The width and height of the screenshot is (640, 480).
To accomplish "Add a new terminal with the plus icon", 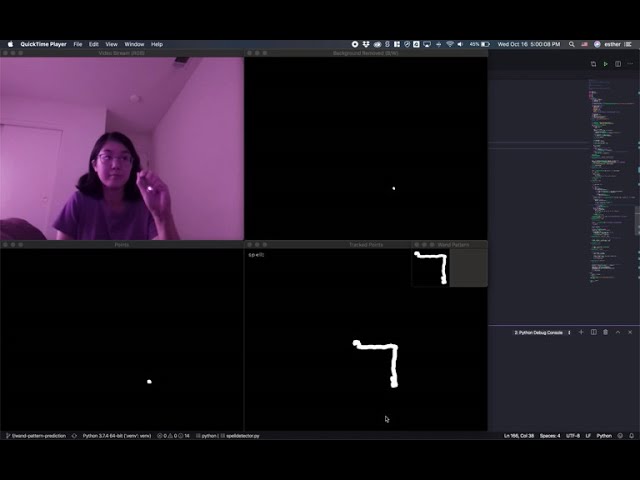I will coord(581,332).
